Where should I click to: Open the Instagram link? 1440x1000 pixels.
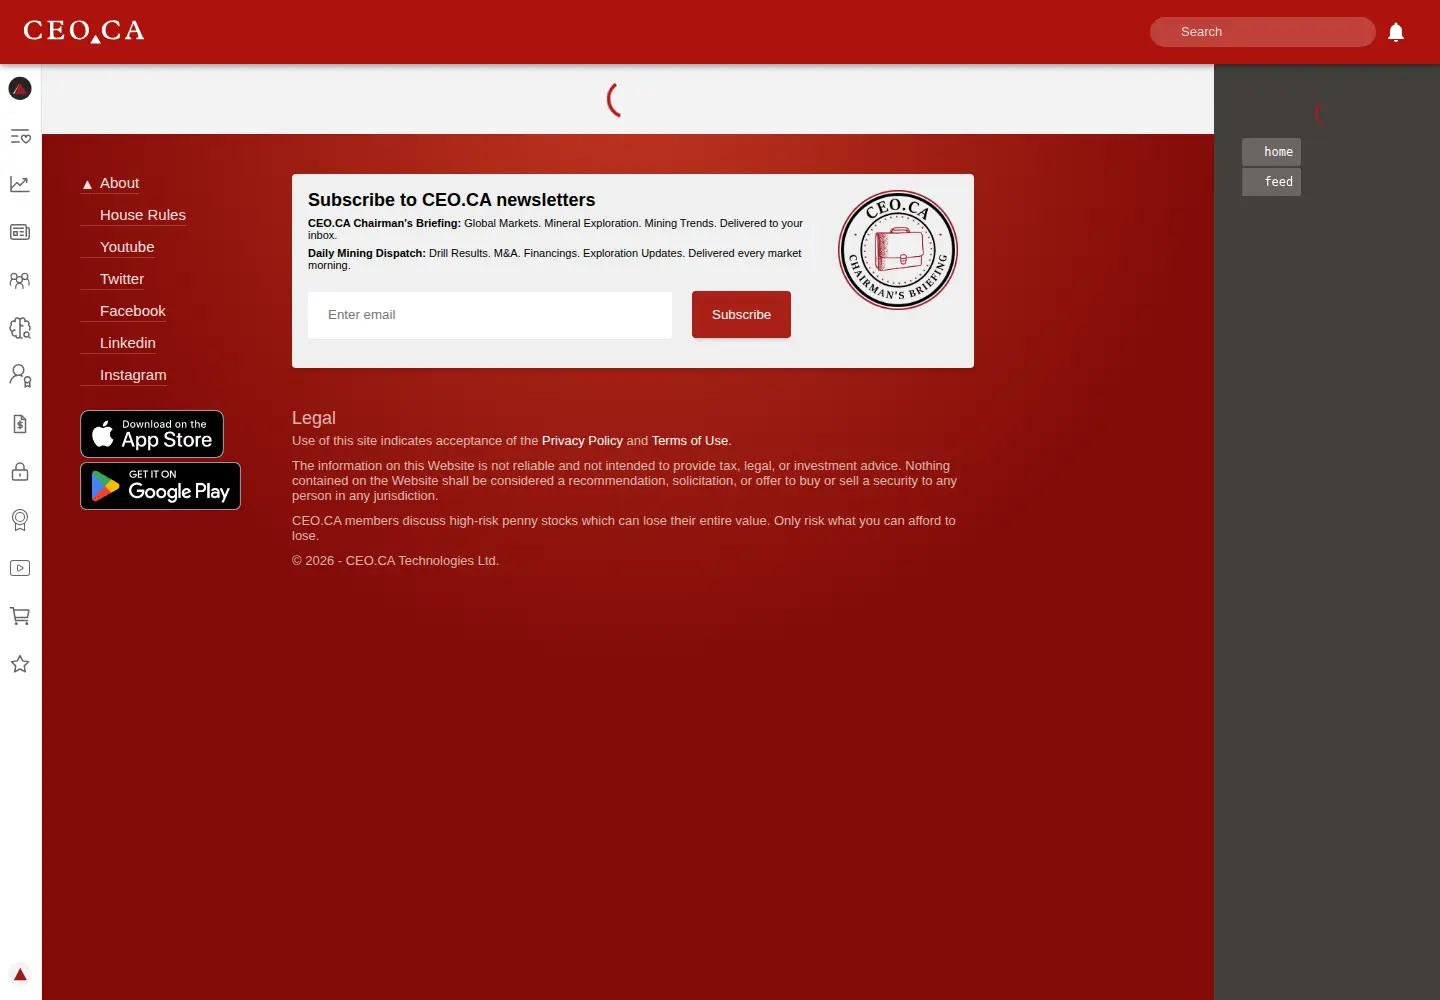coord(133,375)
